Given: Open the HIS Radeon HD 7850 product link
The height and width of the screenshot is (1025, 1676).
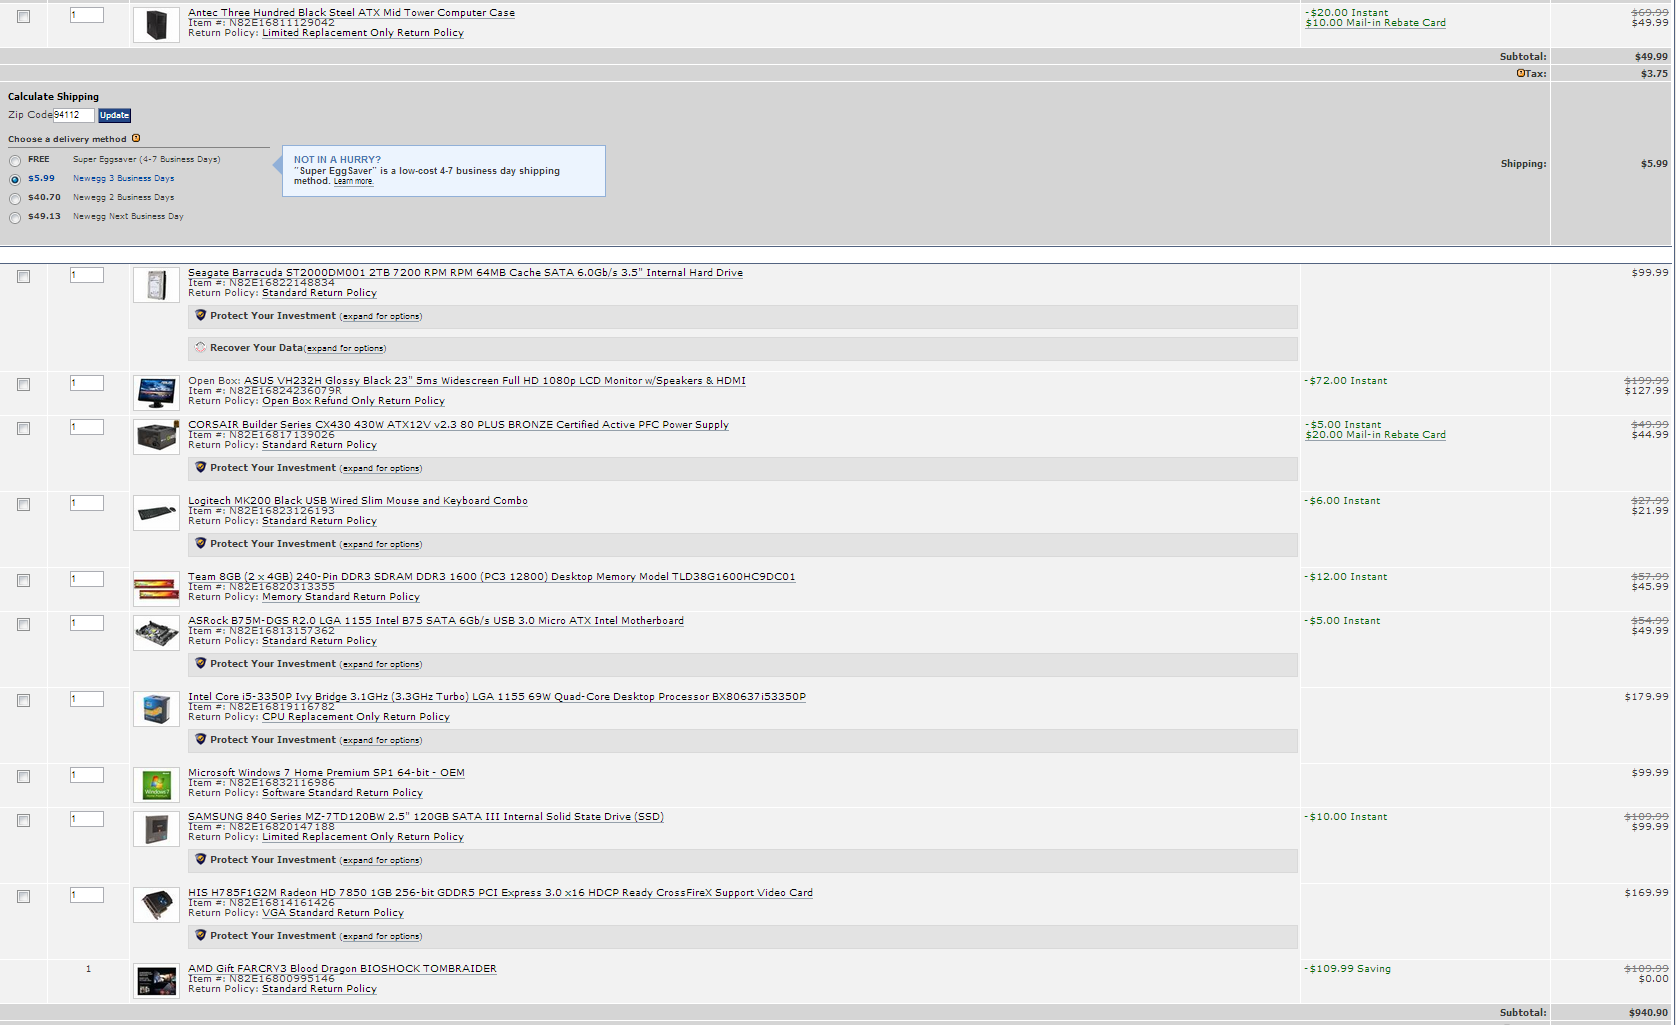Looking at the screenshot, I should click(500, 893).
